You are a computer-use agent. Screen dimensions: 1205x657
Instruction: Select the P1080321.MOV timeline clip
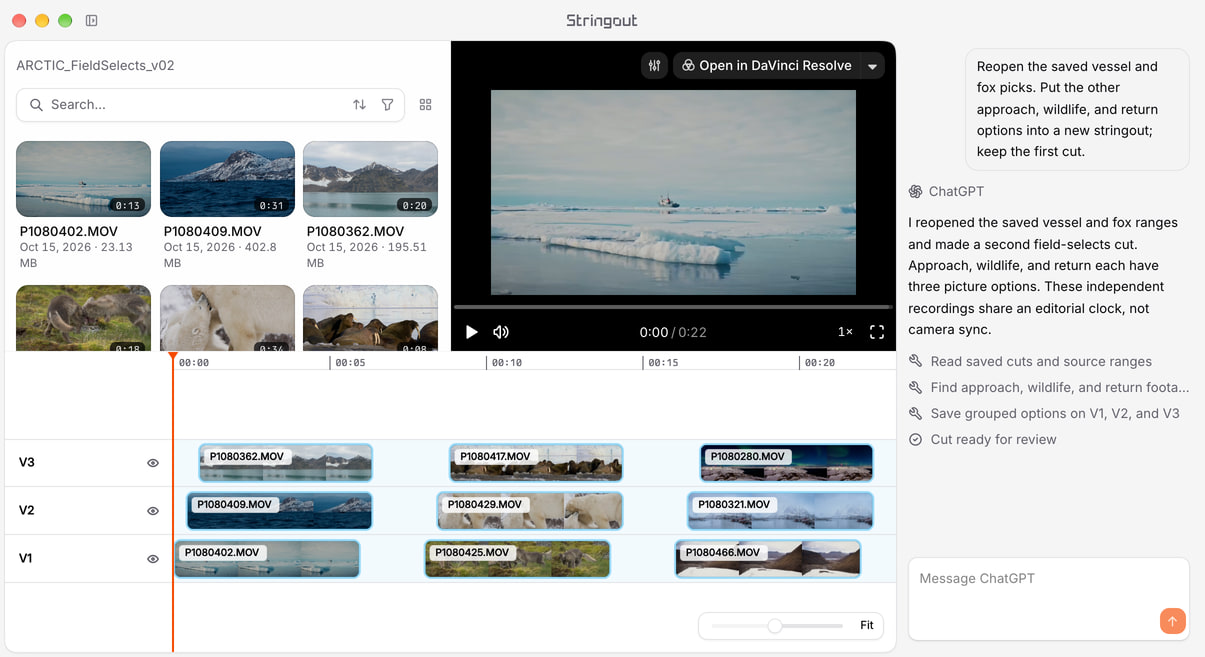[x=781, y=511]
